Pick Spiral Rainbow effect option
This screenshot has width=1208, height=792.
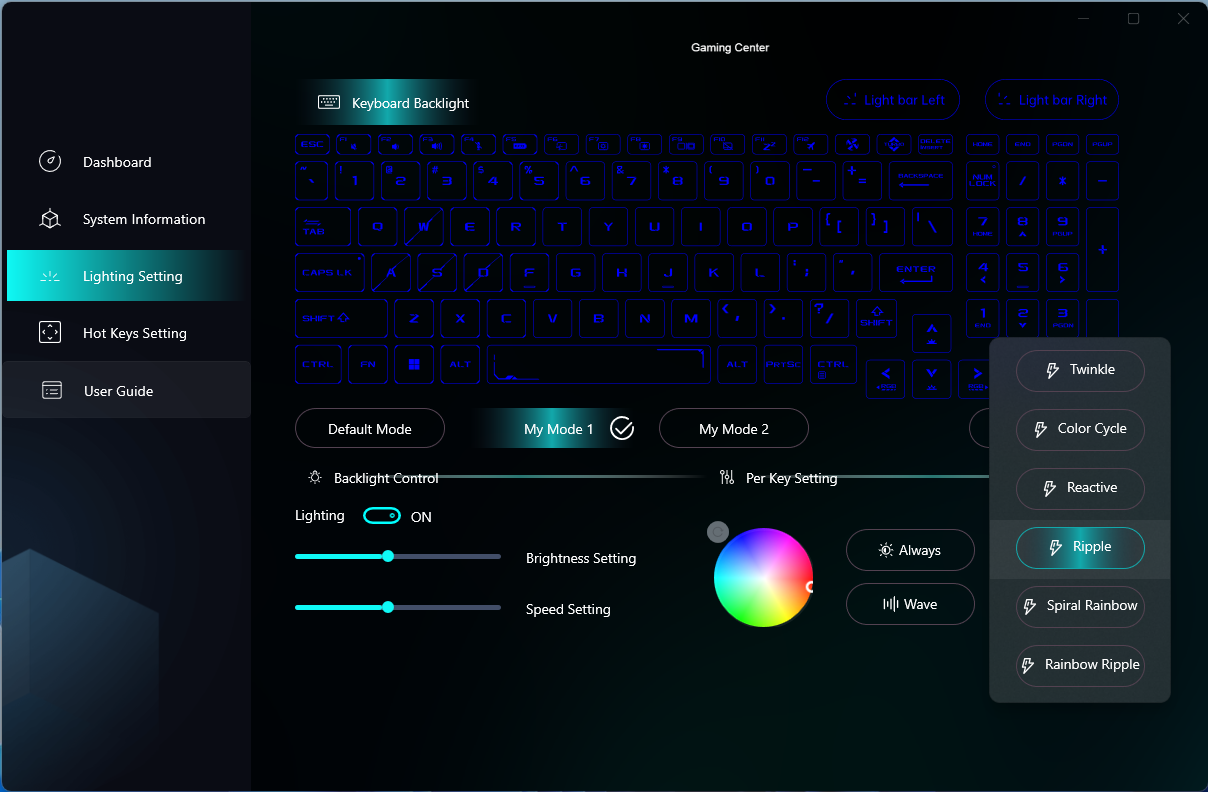pos(1080,606)
